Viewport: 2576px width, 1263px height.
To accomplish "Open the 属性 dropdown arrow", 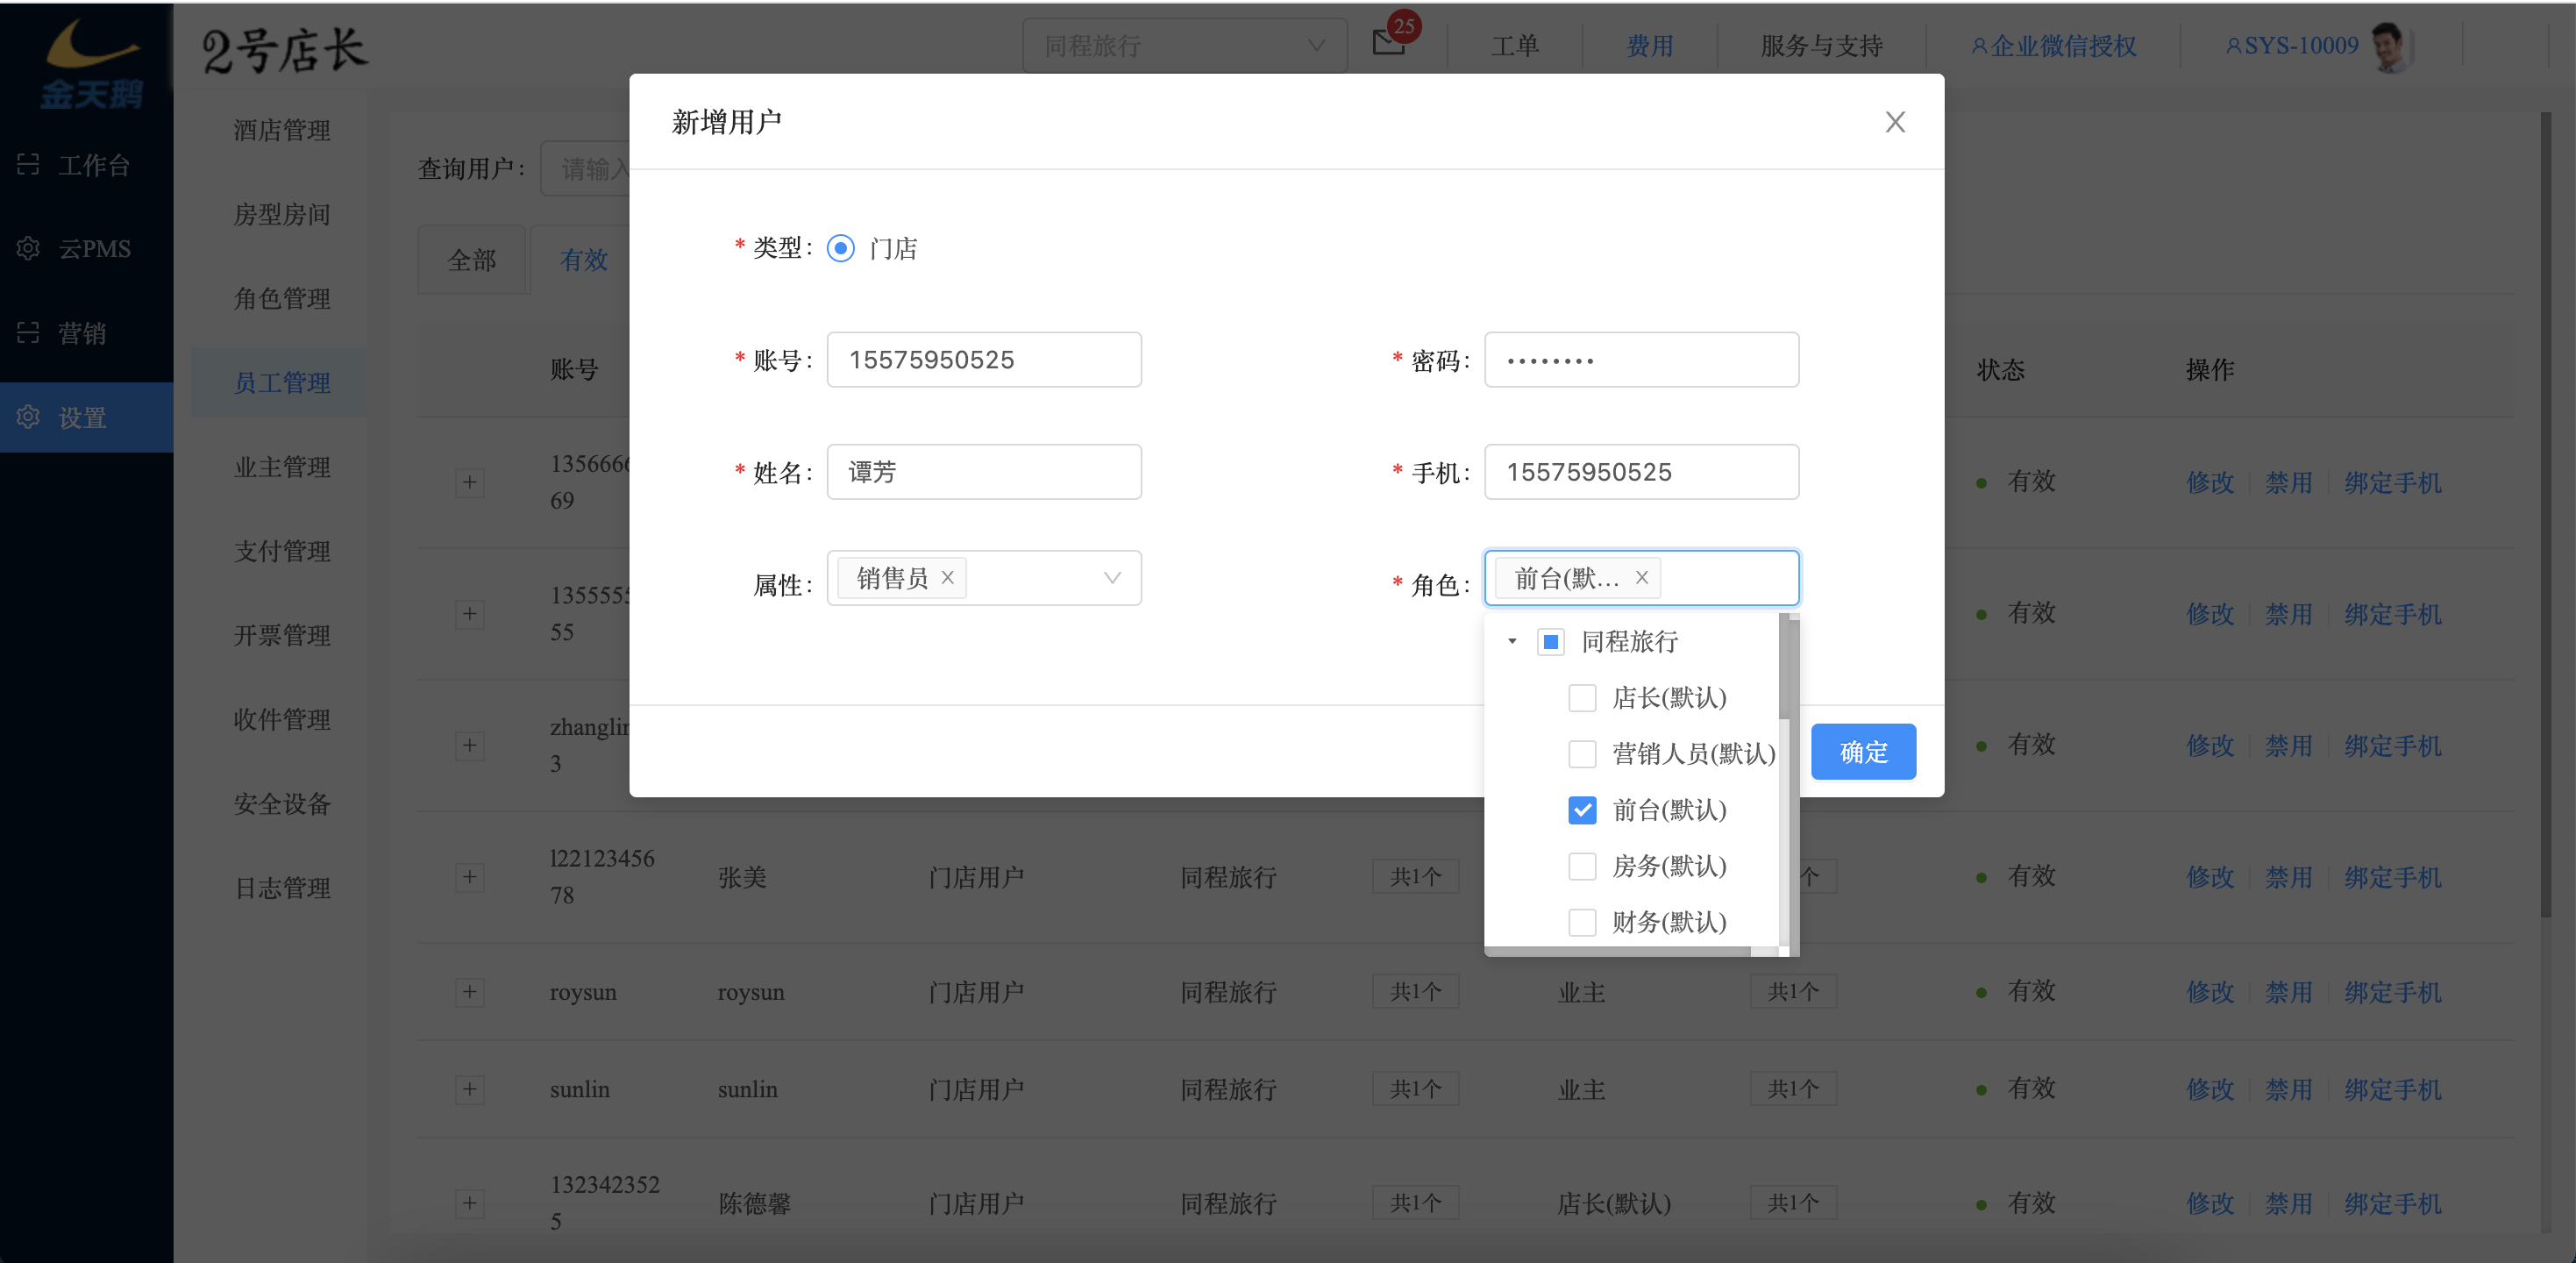I will click(1111, 578).
